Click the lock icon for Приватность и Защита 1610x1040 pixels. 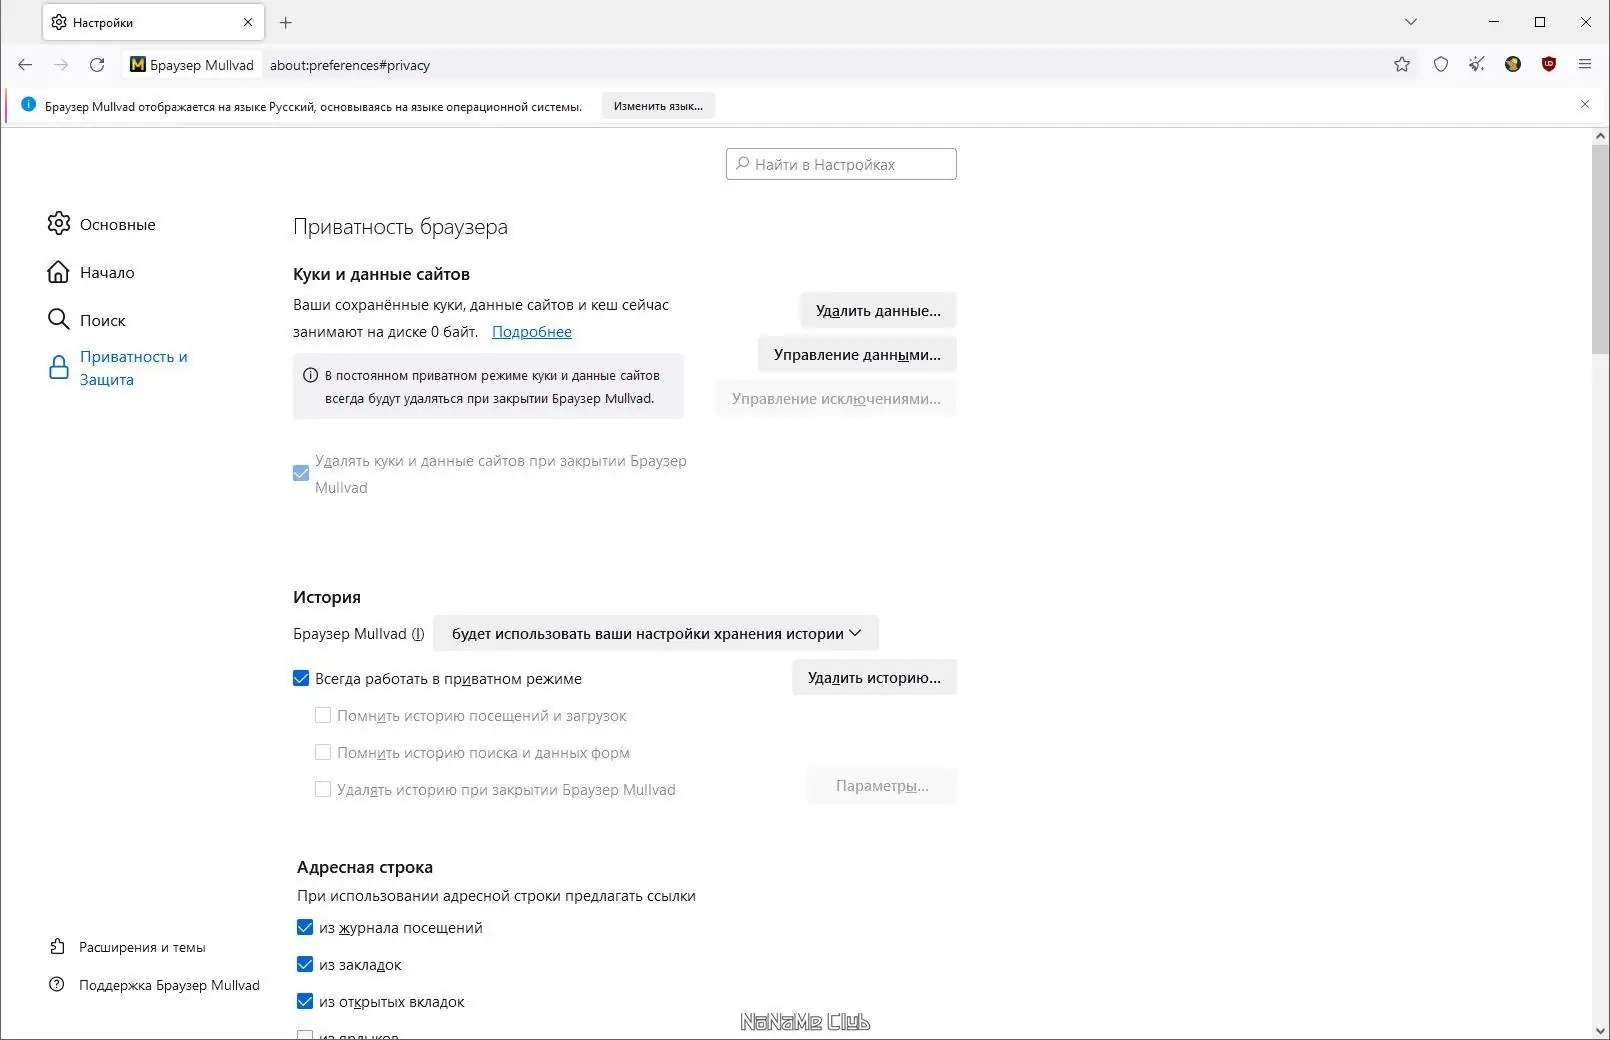coord(59,368)
